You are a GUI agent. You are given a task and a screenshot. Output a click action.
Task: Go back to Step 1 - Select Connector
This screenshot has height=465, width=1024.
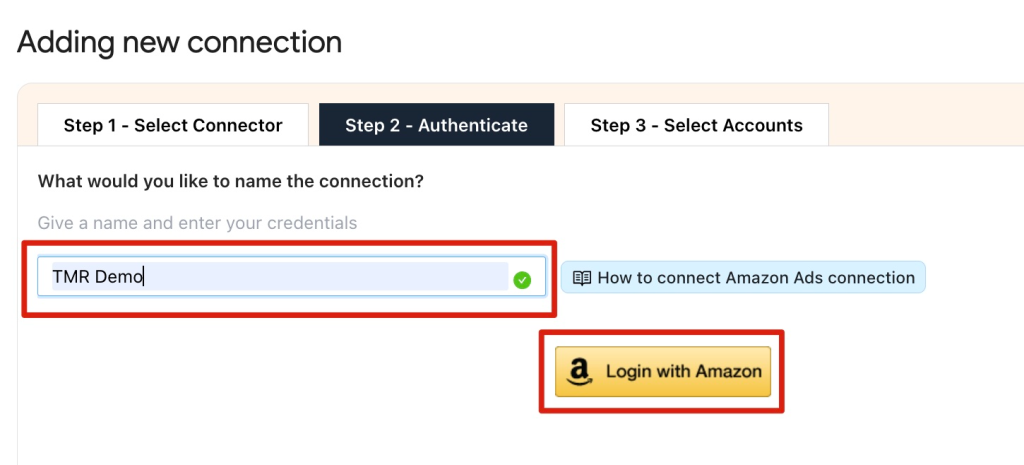point(173,126)
